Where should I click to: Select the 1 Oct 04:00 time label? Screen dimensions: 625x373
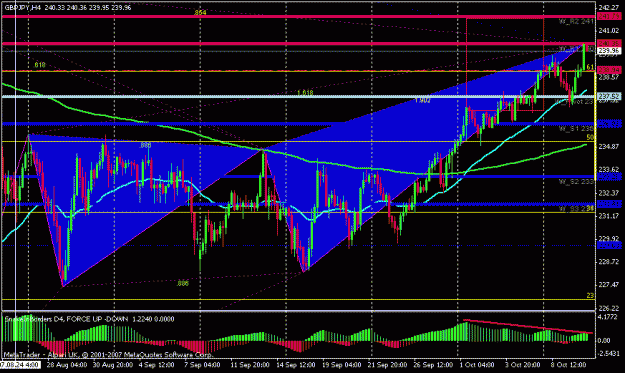click(477, 365)
